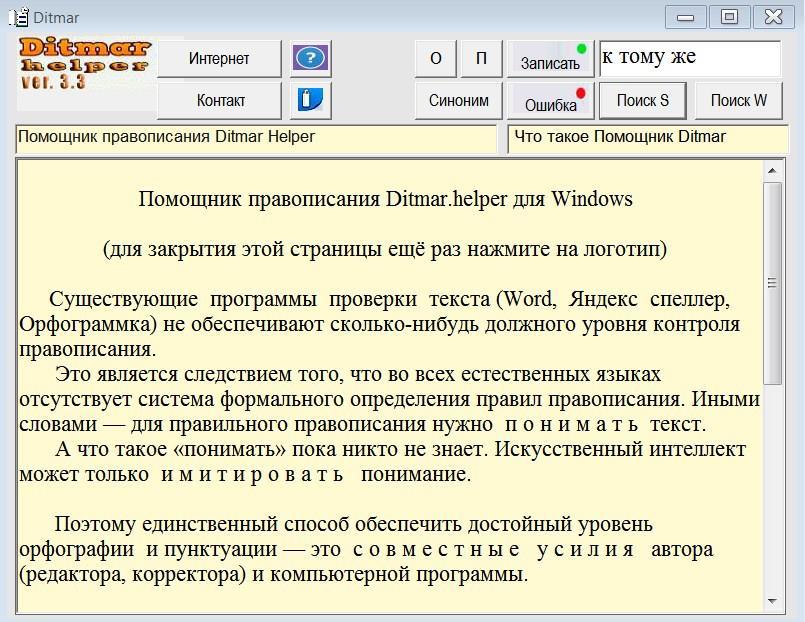
Task: Maximize the Ditmar window
Action: click(x=730, y=17)
